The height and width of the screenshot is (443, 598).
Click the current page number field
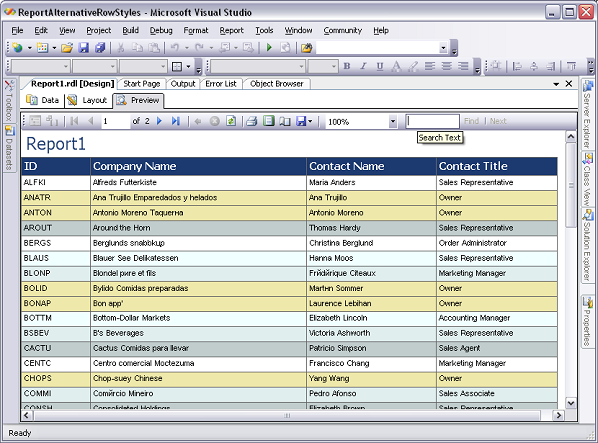[x=116, y=121]
